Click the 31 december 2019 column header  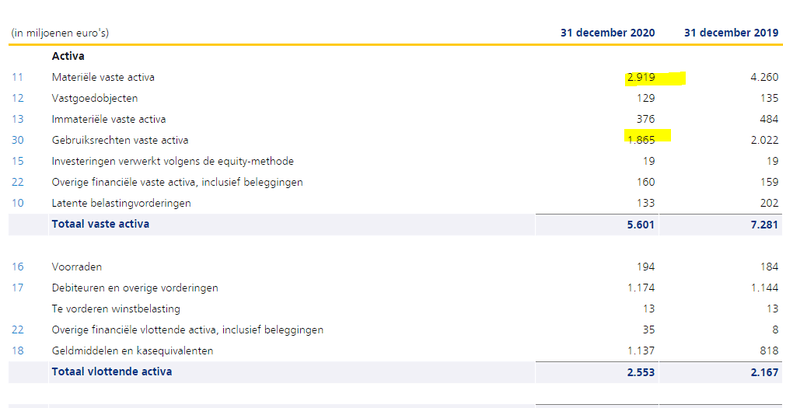[x=731, y=33]
